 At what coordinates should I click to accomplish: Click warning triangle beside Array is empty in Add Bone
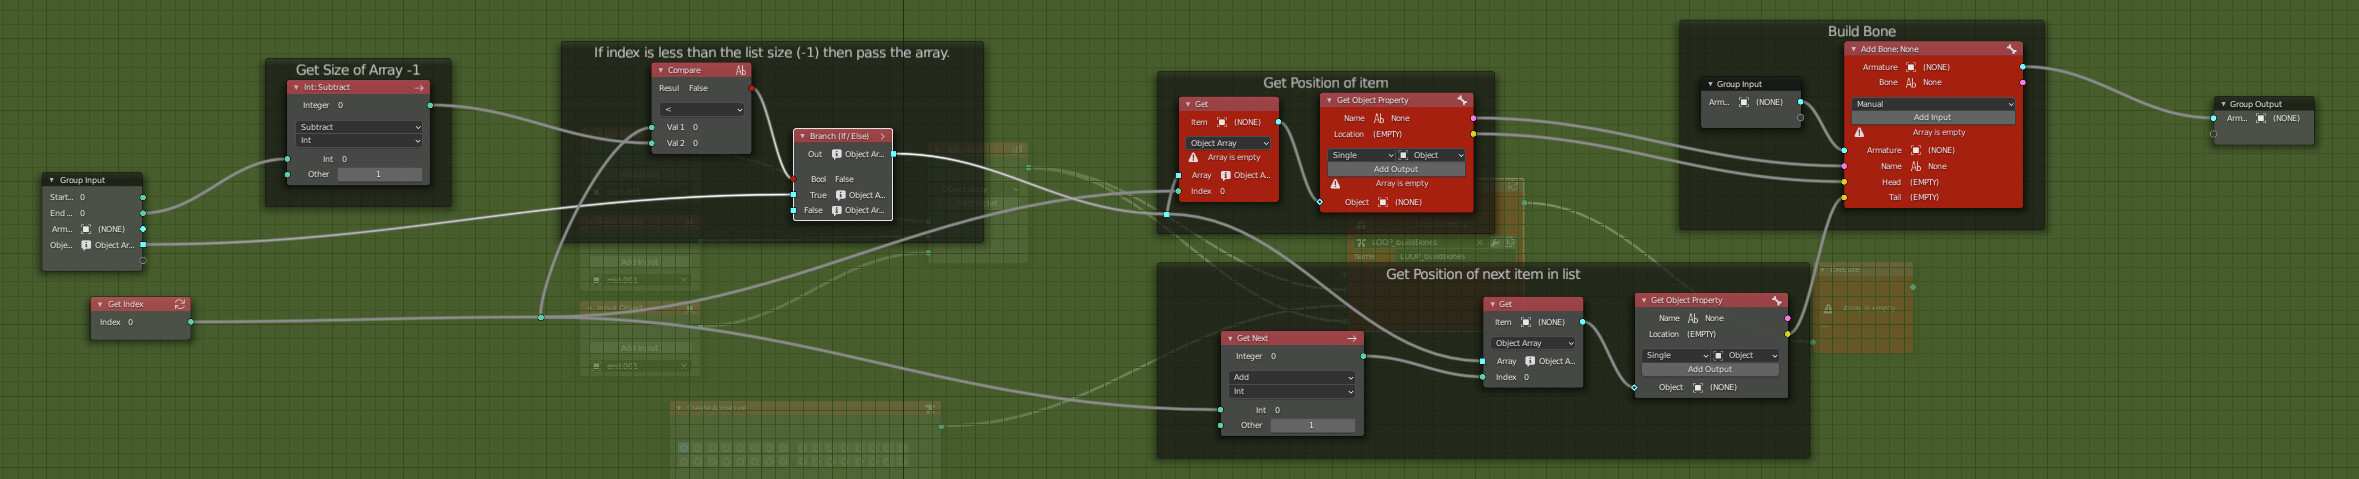[x=1859, y=133]
